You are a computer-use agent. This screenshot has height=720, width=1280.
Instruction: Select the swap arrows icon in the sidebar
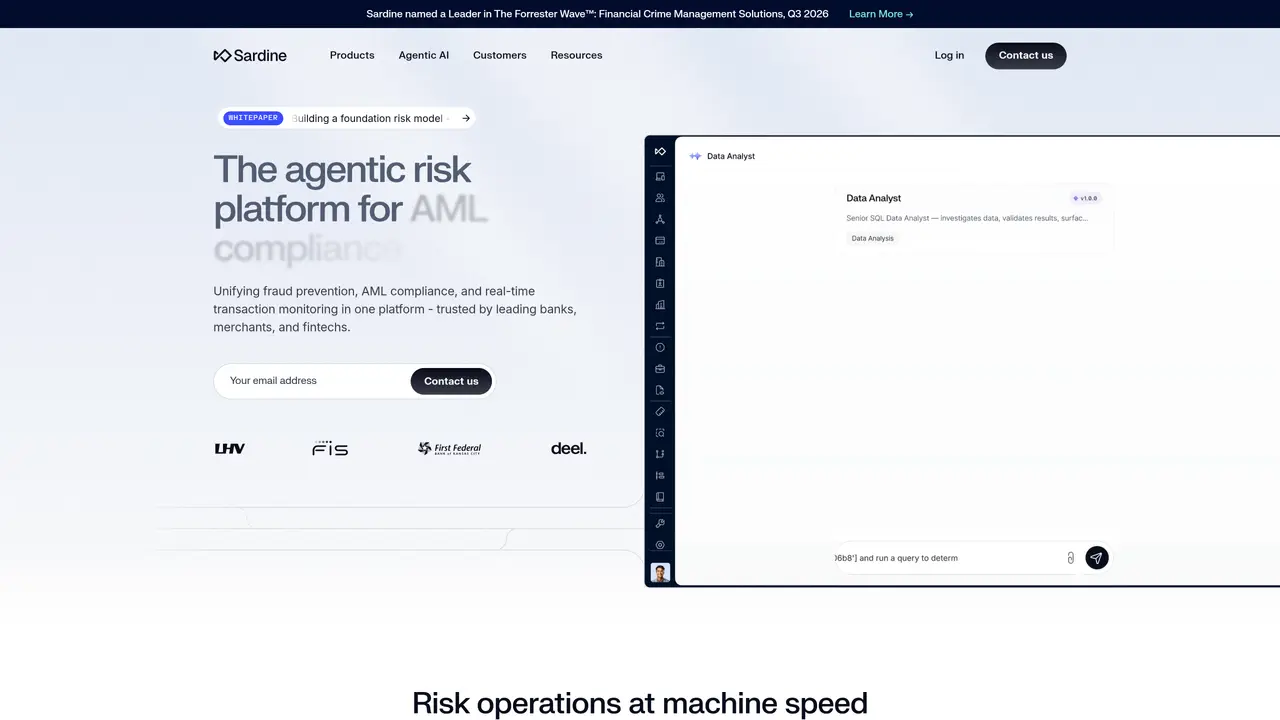click(x=660, y=326)
